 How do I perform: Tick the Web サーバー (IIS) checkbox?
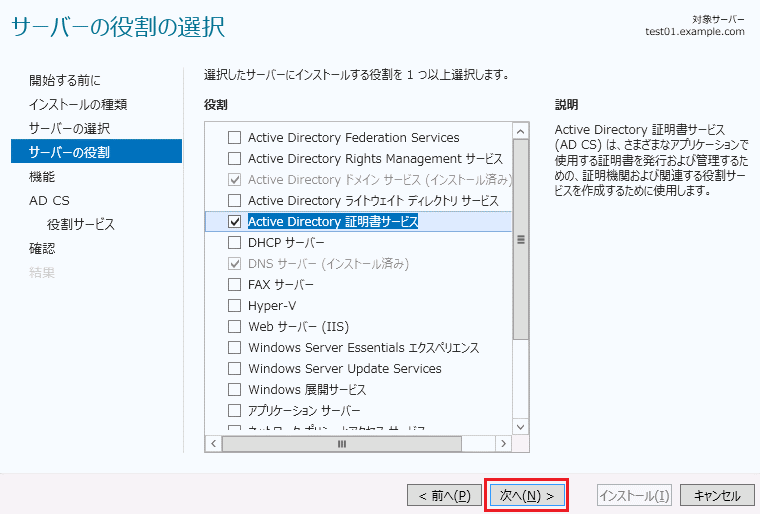tap(235, 326)
